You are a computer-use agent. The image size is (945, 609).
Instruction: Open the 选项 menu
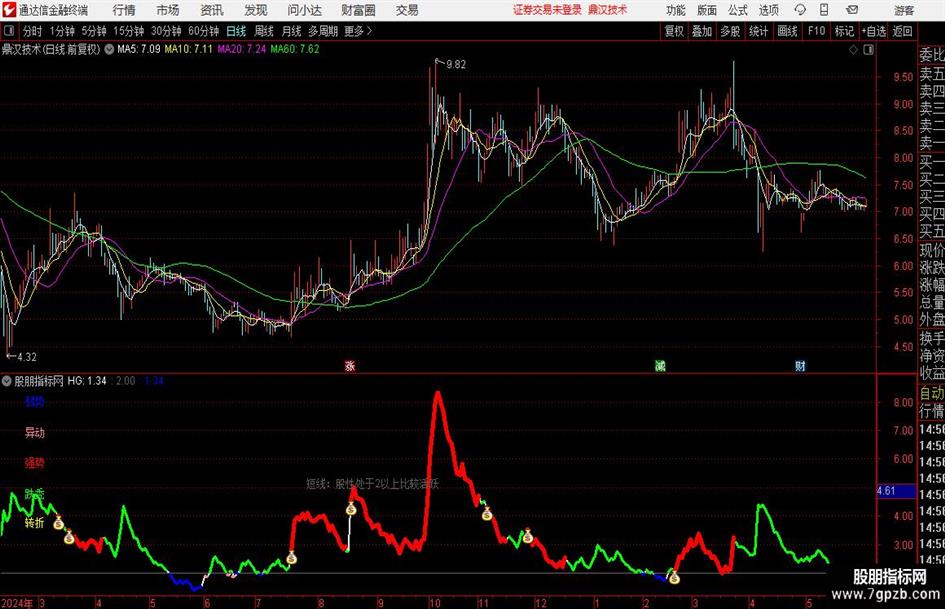[768, 10]
